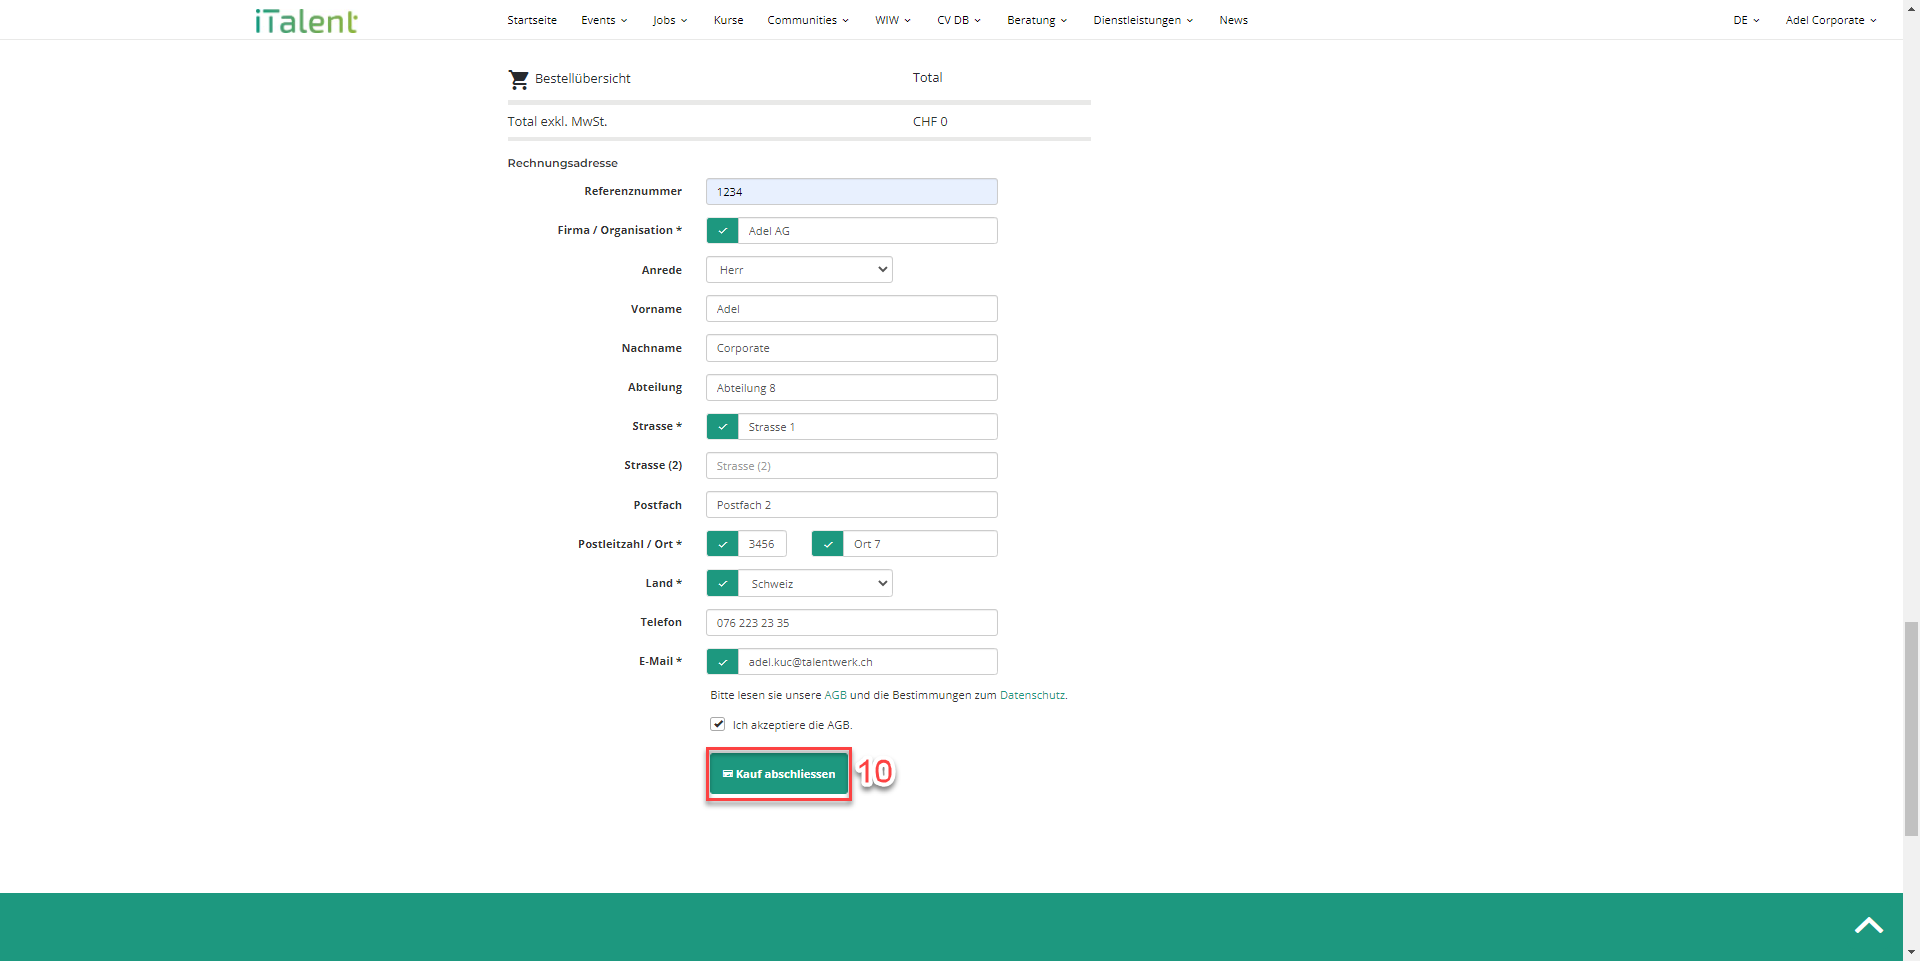Open the Datenschutz link
This screenshot has height=961, width=1920.
click(1032, 695)
